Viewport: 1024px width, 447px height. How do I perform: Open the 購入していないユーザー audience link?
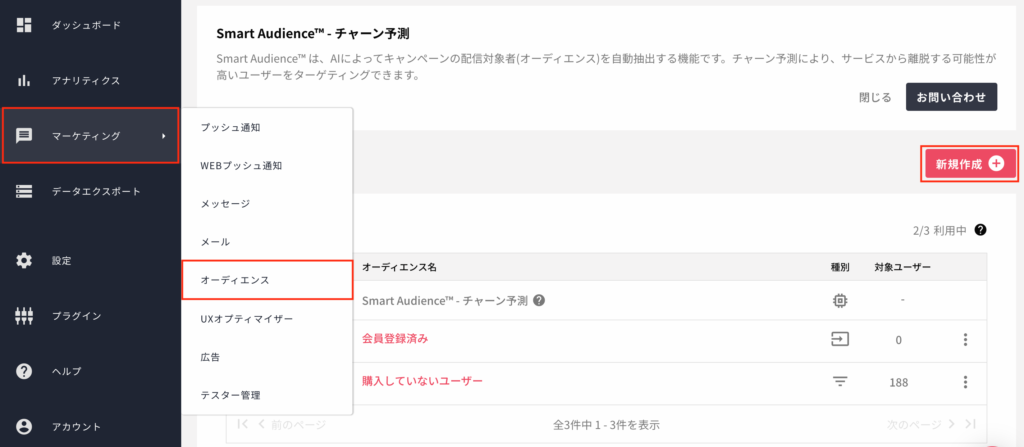422,380
